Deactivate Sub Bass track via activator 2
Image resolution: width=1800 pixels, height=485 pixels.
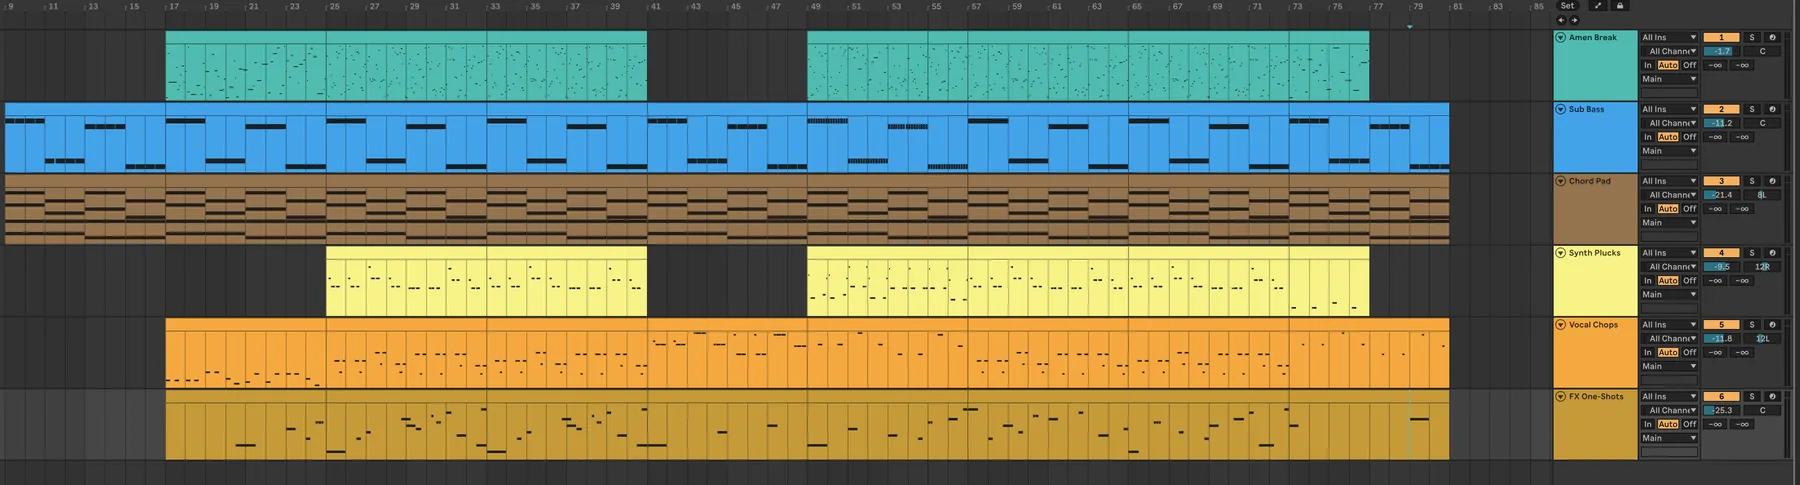click(1721, 109)
